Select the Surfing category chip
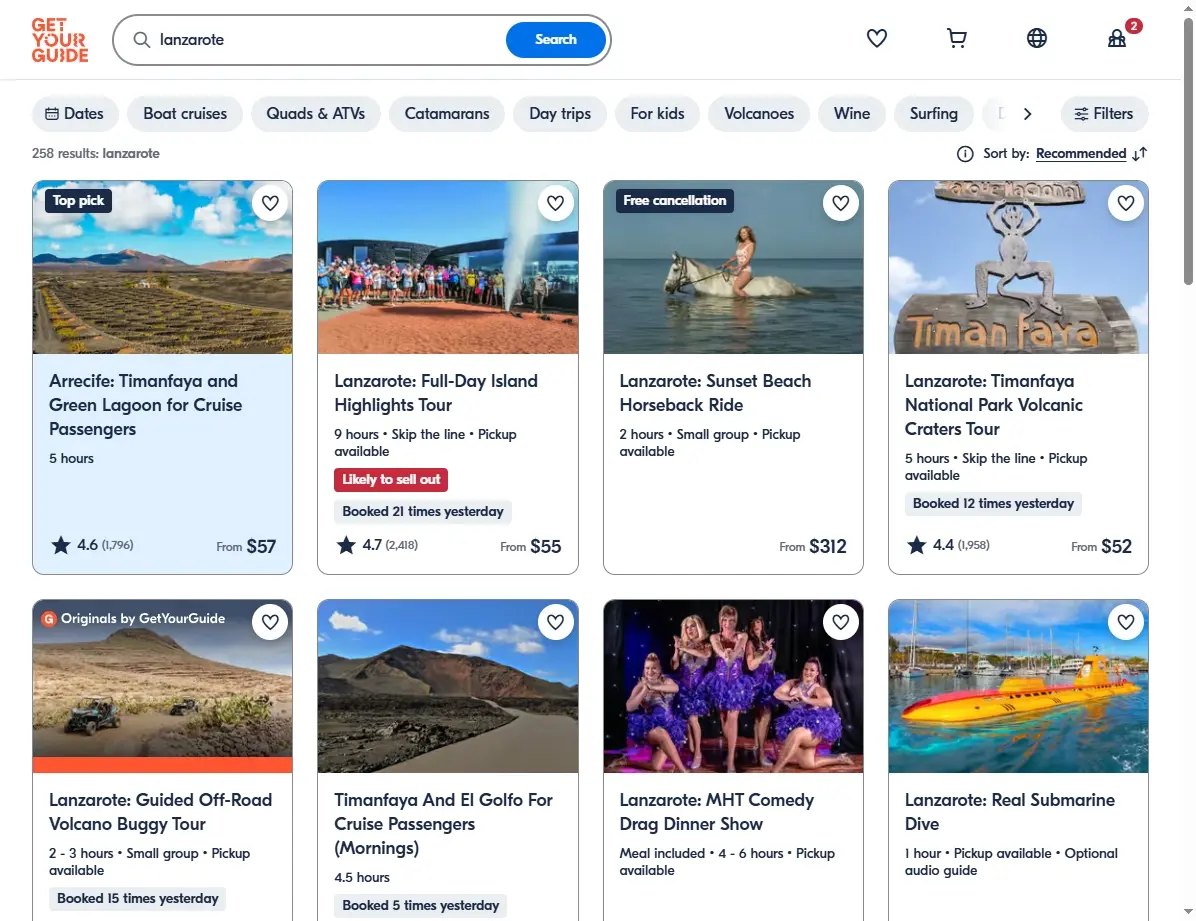This screenshot has width=1196, height=921. [x=934, y=114]
